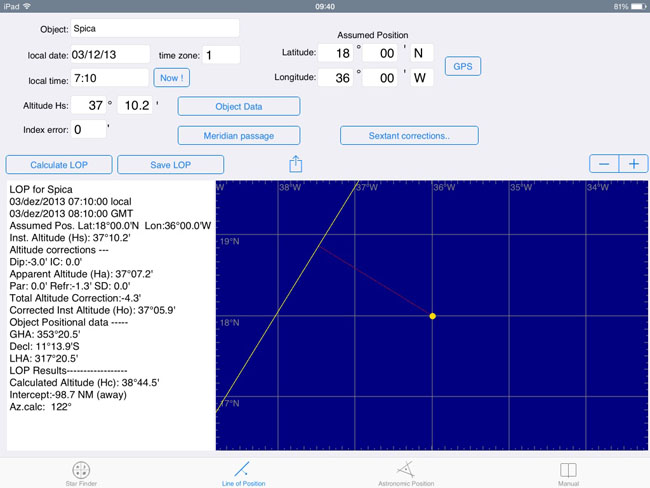Select the 'LOP for Spica' result line
The width and height of the screenshot is (650, 488).
[x=41, y=189]
